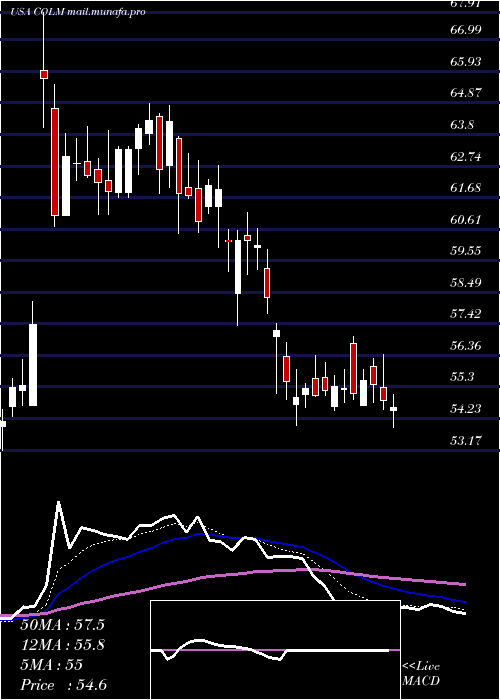Click the 5MA : 55 legend text
500x700 pixels.
coord(51,665)
